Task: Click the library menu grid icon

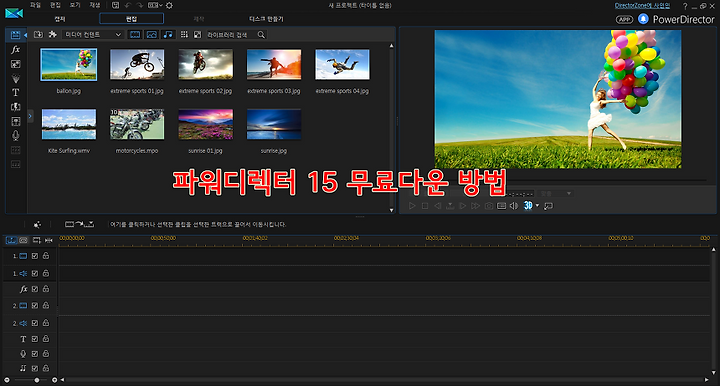Action: (184, 34)
